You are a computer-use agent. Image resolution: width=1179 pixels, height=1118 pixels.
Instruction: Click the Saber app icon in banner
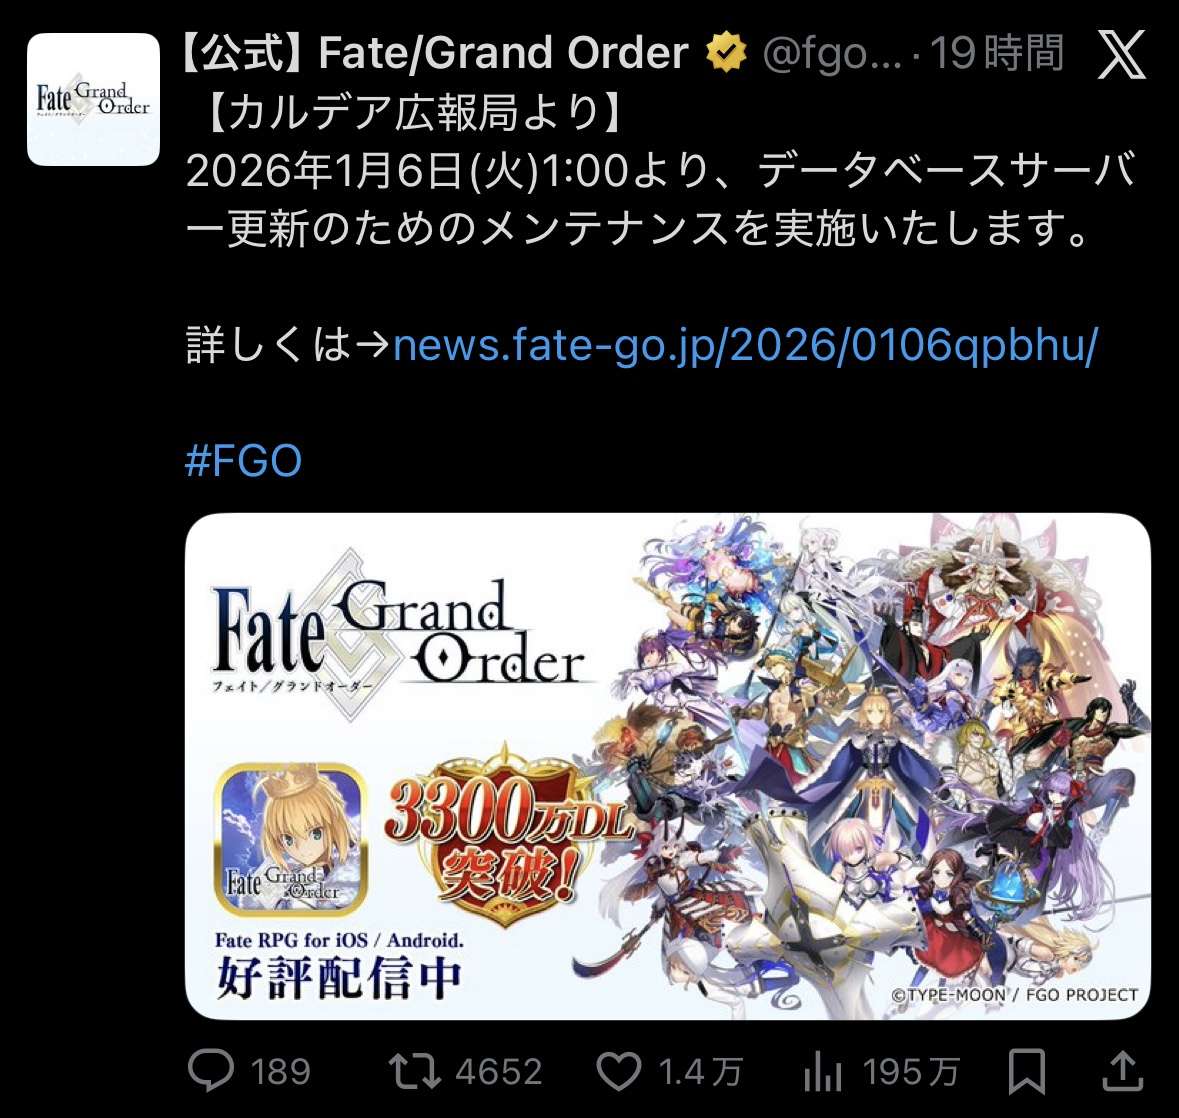pos(292,839)
